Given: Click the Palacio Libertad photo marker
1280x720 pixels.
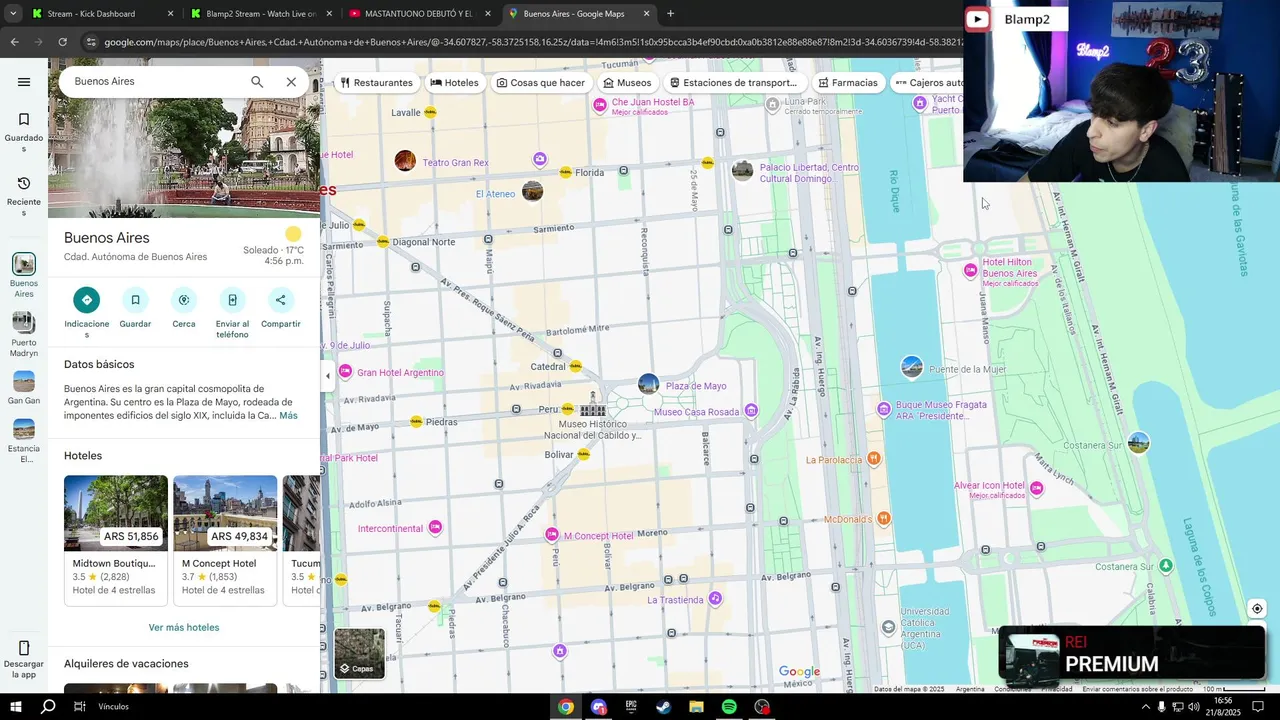Looking at the screenshot, I should [x=742, y=170].
